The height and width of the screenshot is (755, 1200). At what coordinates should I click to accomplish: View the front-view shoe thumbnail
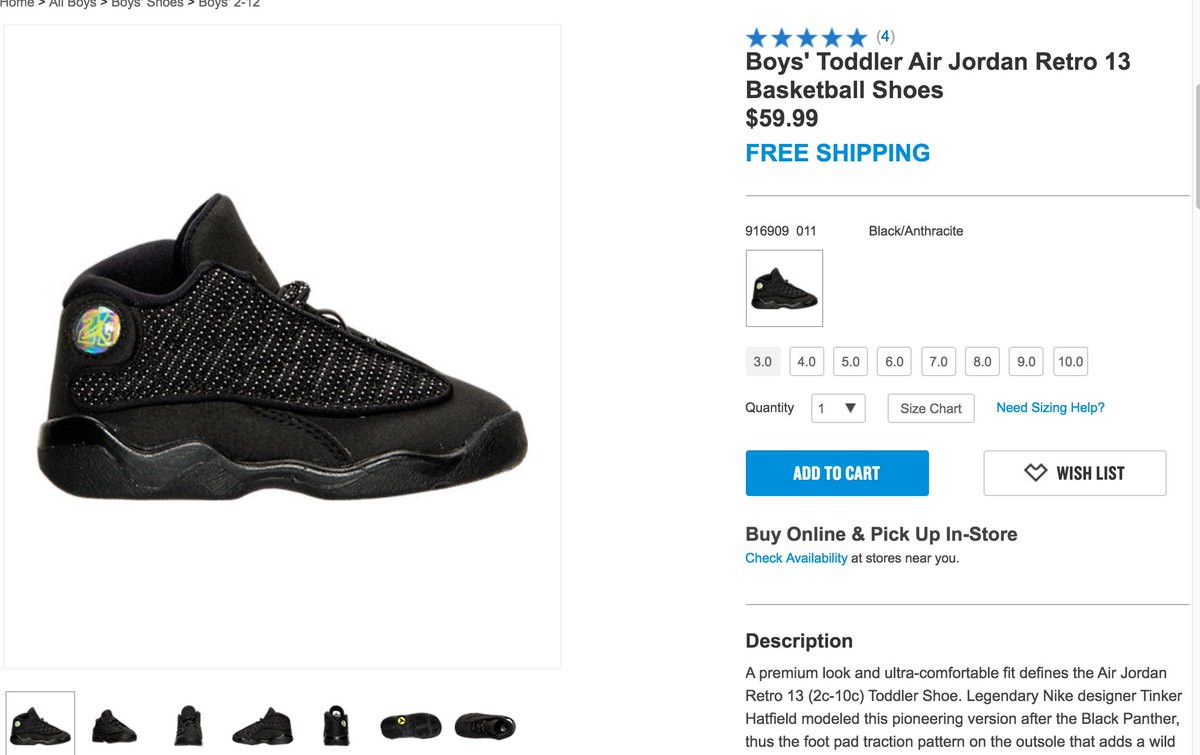pos(188,725)
